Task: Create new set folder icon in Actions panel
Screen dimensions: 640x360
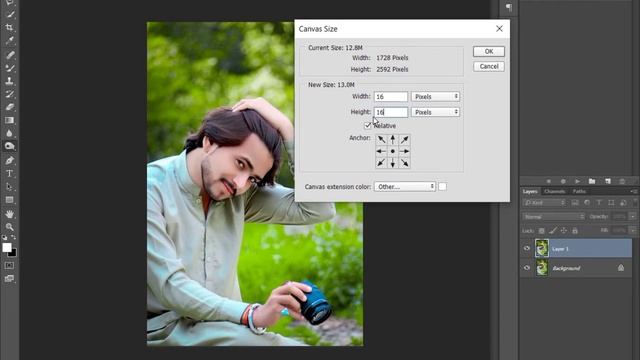Action: pos(592,181)
